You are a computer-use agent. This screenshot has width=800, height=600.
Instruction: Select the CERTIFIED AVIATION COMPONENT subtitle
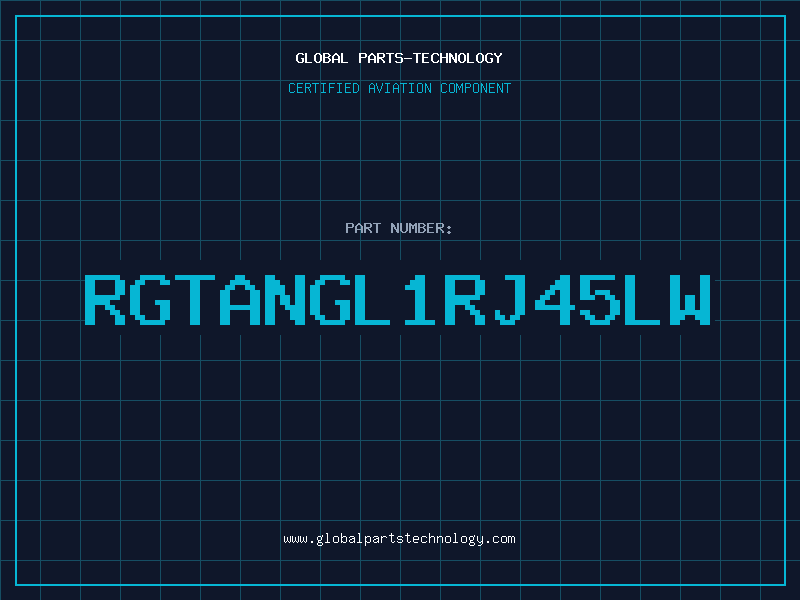click(x=399, y=88)
